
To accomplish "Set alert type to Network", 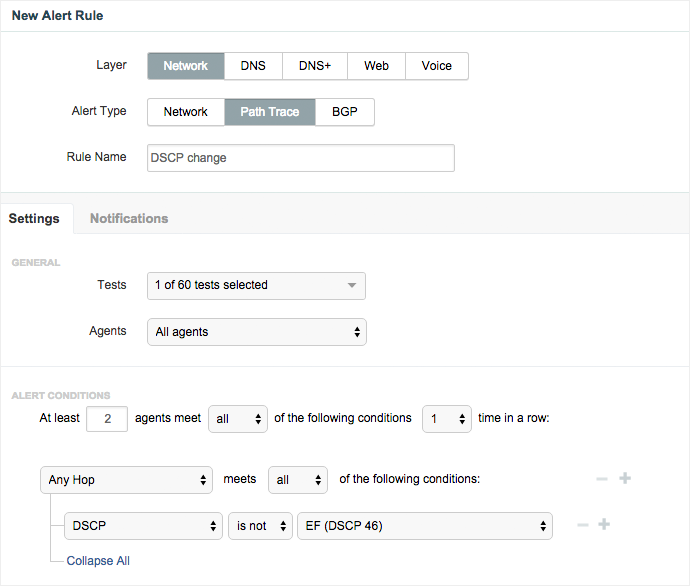I will pos(186,112).
